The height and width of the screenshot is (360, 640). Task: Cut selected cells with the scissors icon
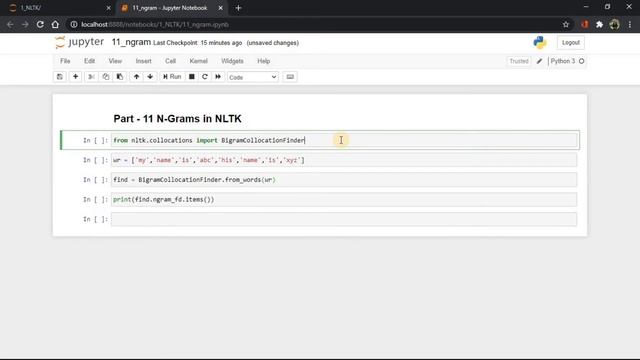pos(91,77)
